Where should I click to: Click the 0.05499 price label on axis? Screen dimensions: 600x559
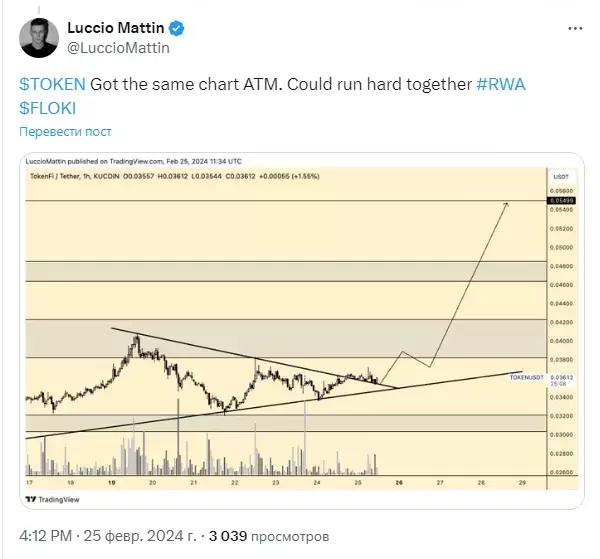coord(561,200)
